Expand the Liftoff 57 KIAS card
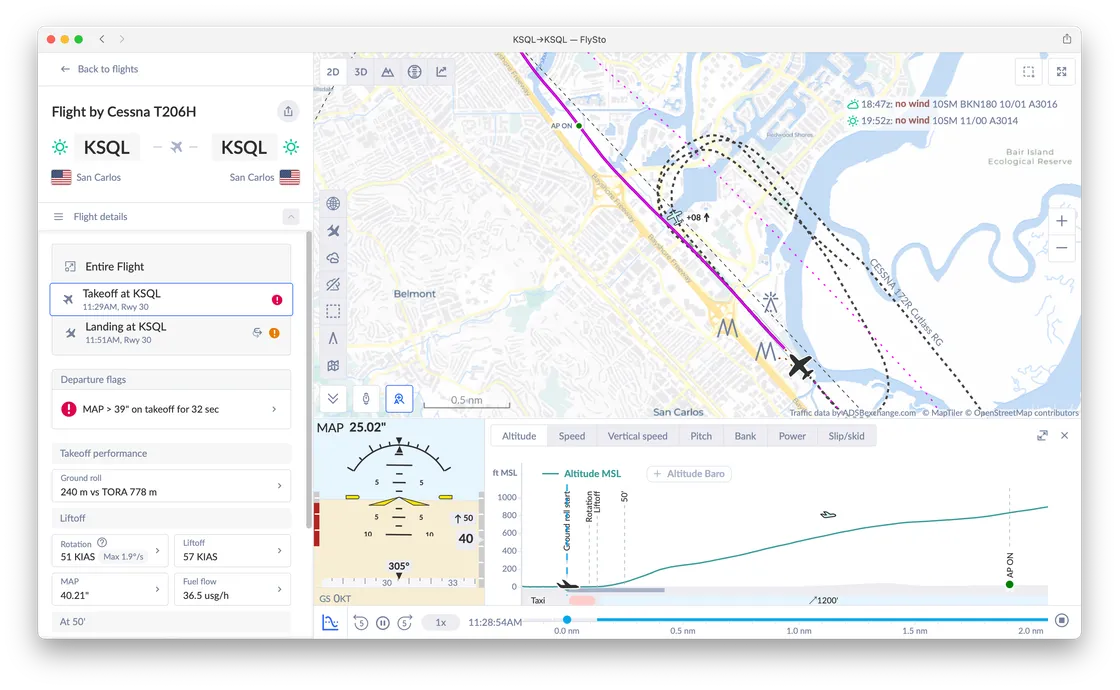The width and height of the screenshot is (1120, 690). 232,550
